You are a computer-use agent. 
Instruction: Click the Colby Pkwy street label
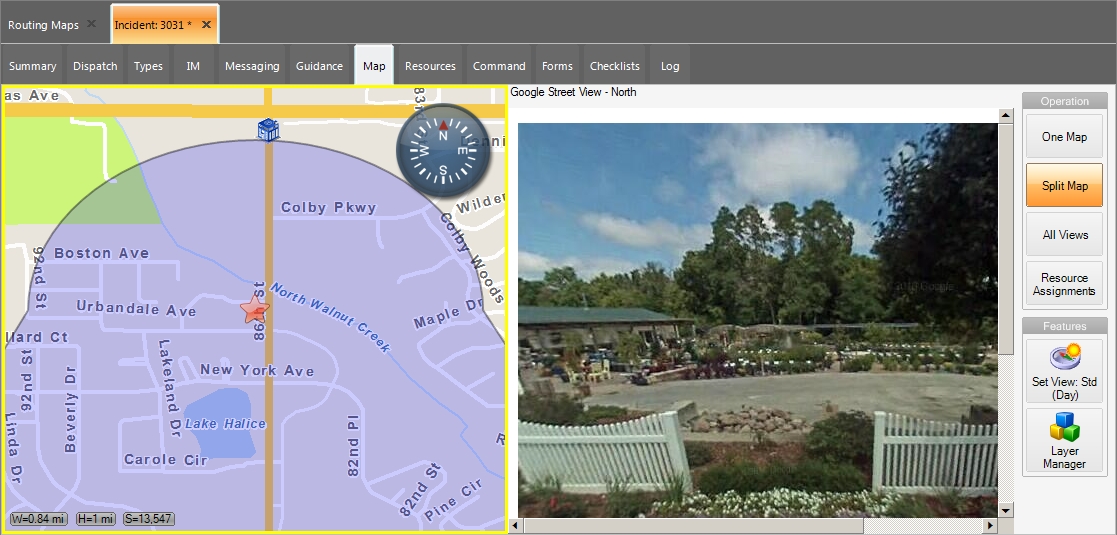click(328, 207)
